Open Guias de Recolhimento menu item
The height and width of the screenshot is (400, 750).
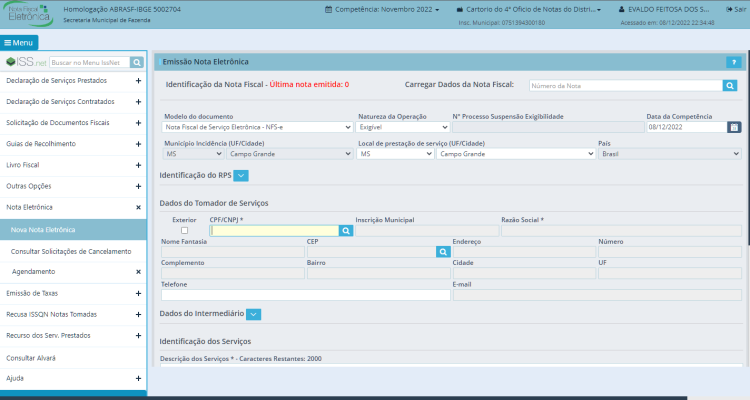click(41, 144)
